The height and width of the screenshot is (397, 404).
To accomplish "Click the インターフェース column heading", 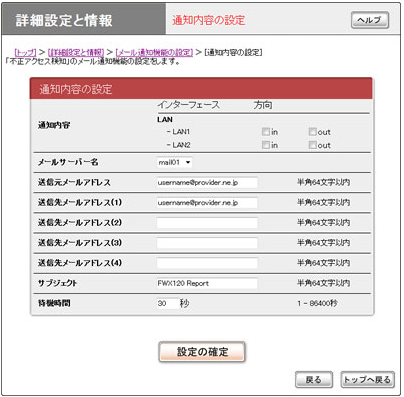I will (188, 105).
